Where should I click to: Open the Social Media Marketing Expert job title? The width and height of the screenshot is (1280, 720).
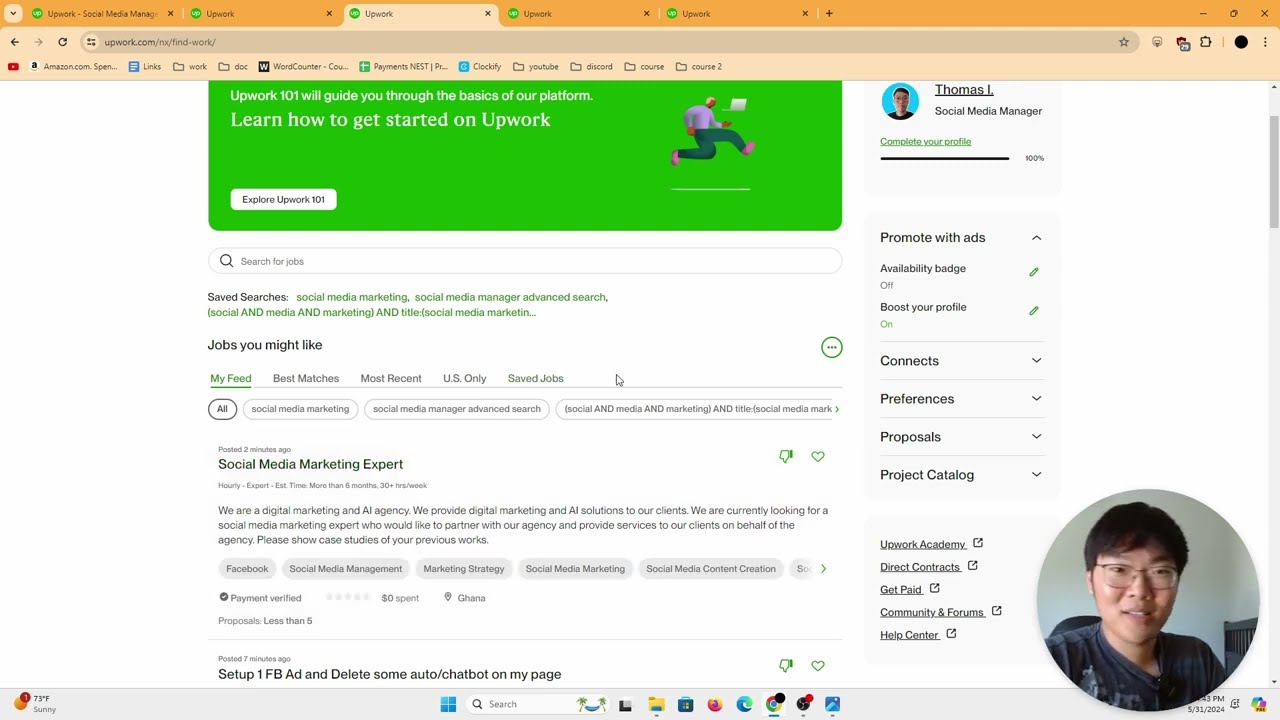(x=311, y=464)
